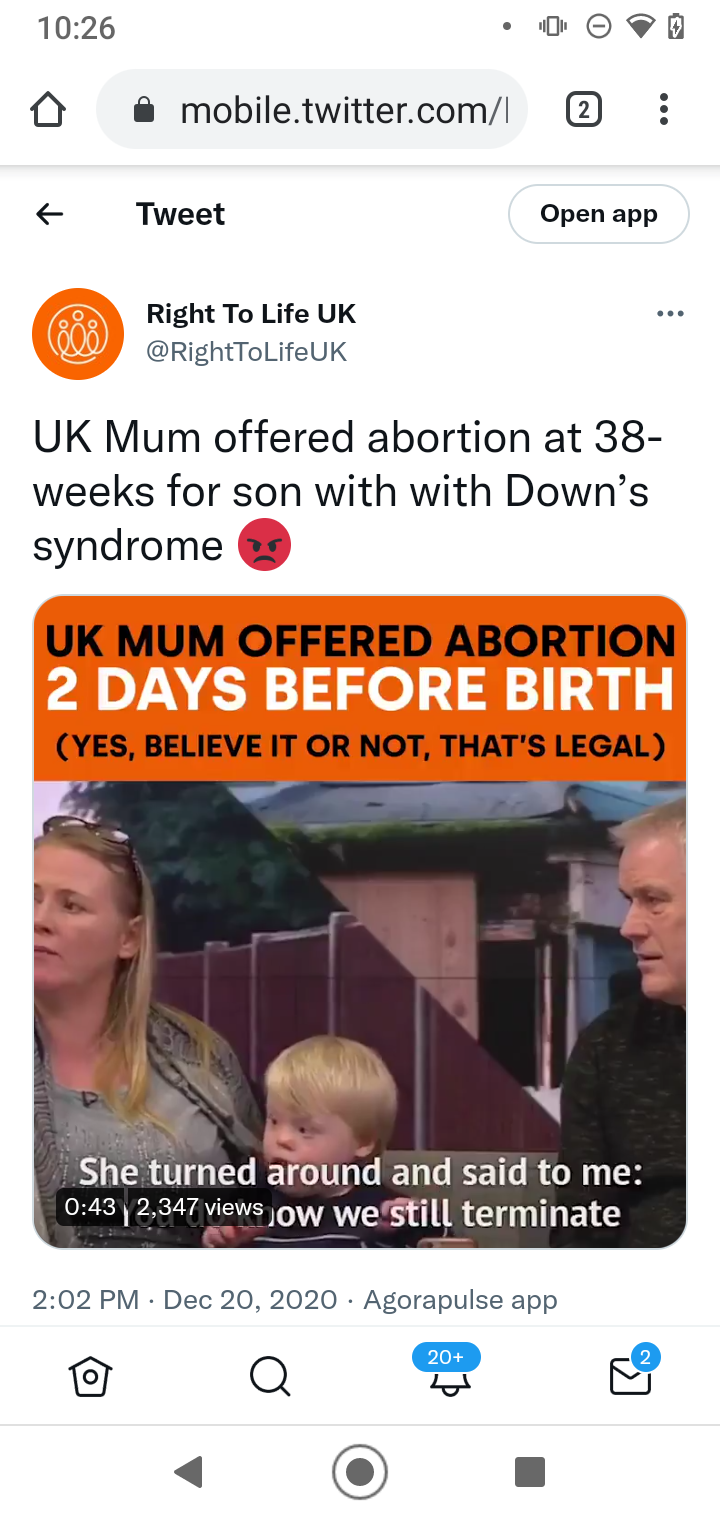Expand the tweet's more options menu

(670, 314)
